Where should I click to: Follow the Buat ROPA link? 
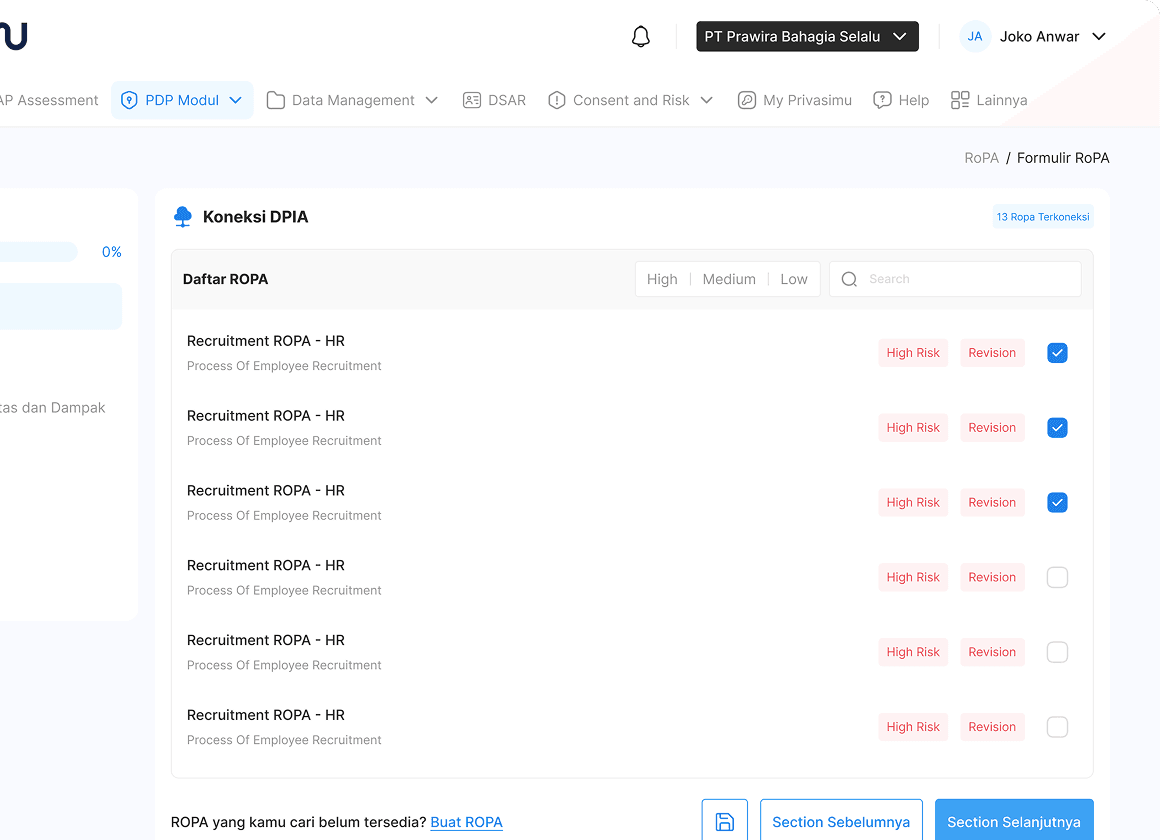pyautogui.click(x=466, y=822)
